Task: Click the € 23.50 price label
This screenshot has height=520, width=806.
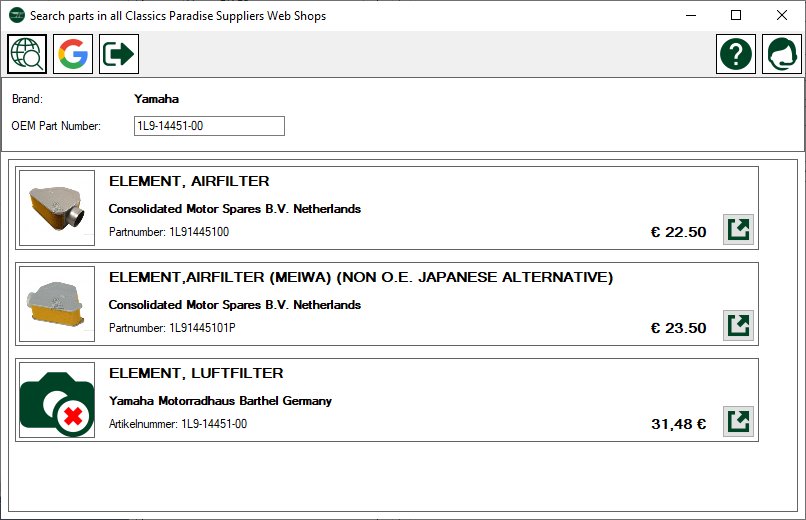Action: tap(679, 328)
